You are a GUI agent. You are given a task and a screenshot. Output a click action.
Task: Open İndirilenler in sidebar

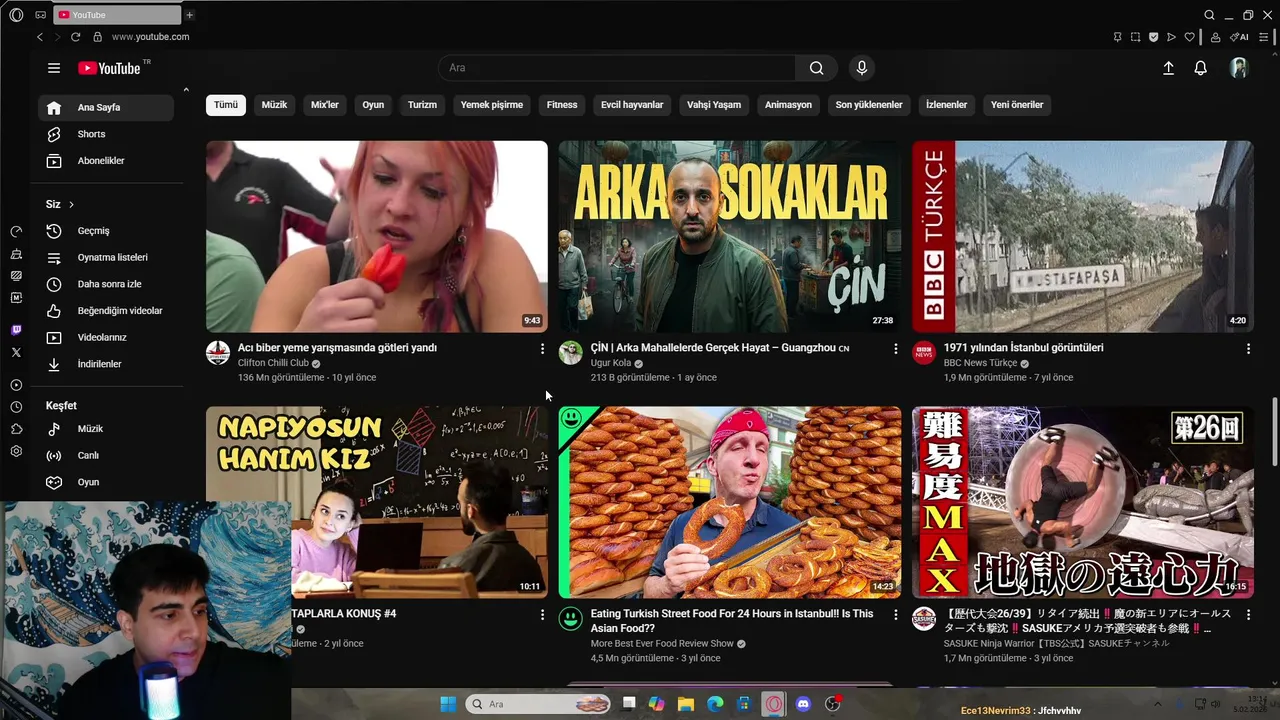[106, 364]
